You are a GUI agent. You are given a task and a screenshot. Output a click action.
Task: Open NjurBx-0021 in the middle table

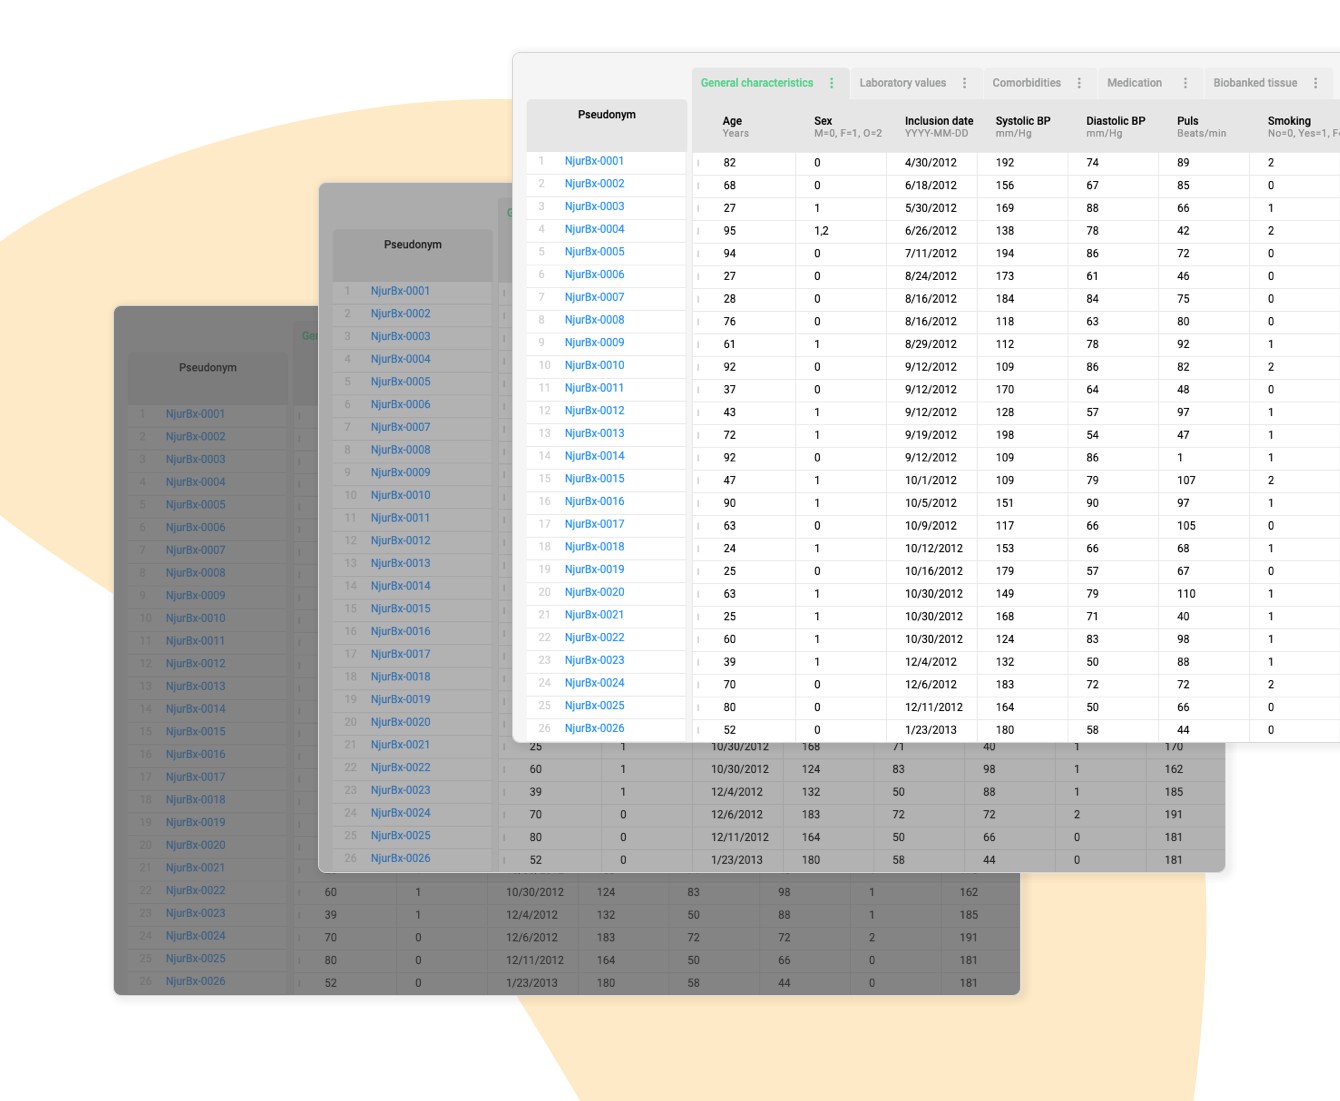400,744
